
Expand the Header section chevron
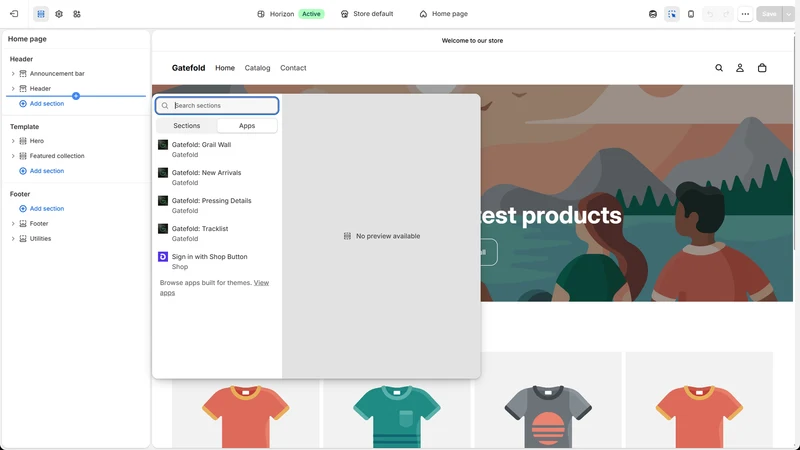[13, 89]
